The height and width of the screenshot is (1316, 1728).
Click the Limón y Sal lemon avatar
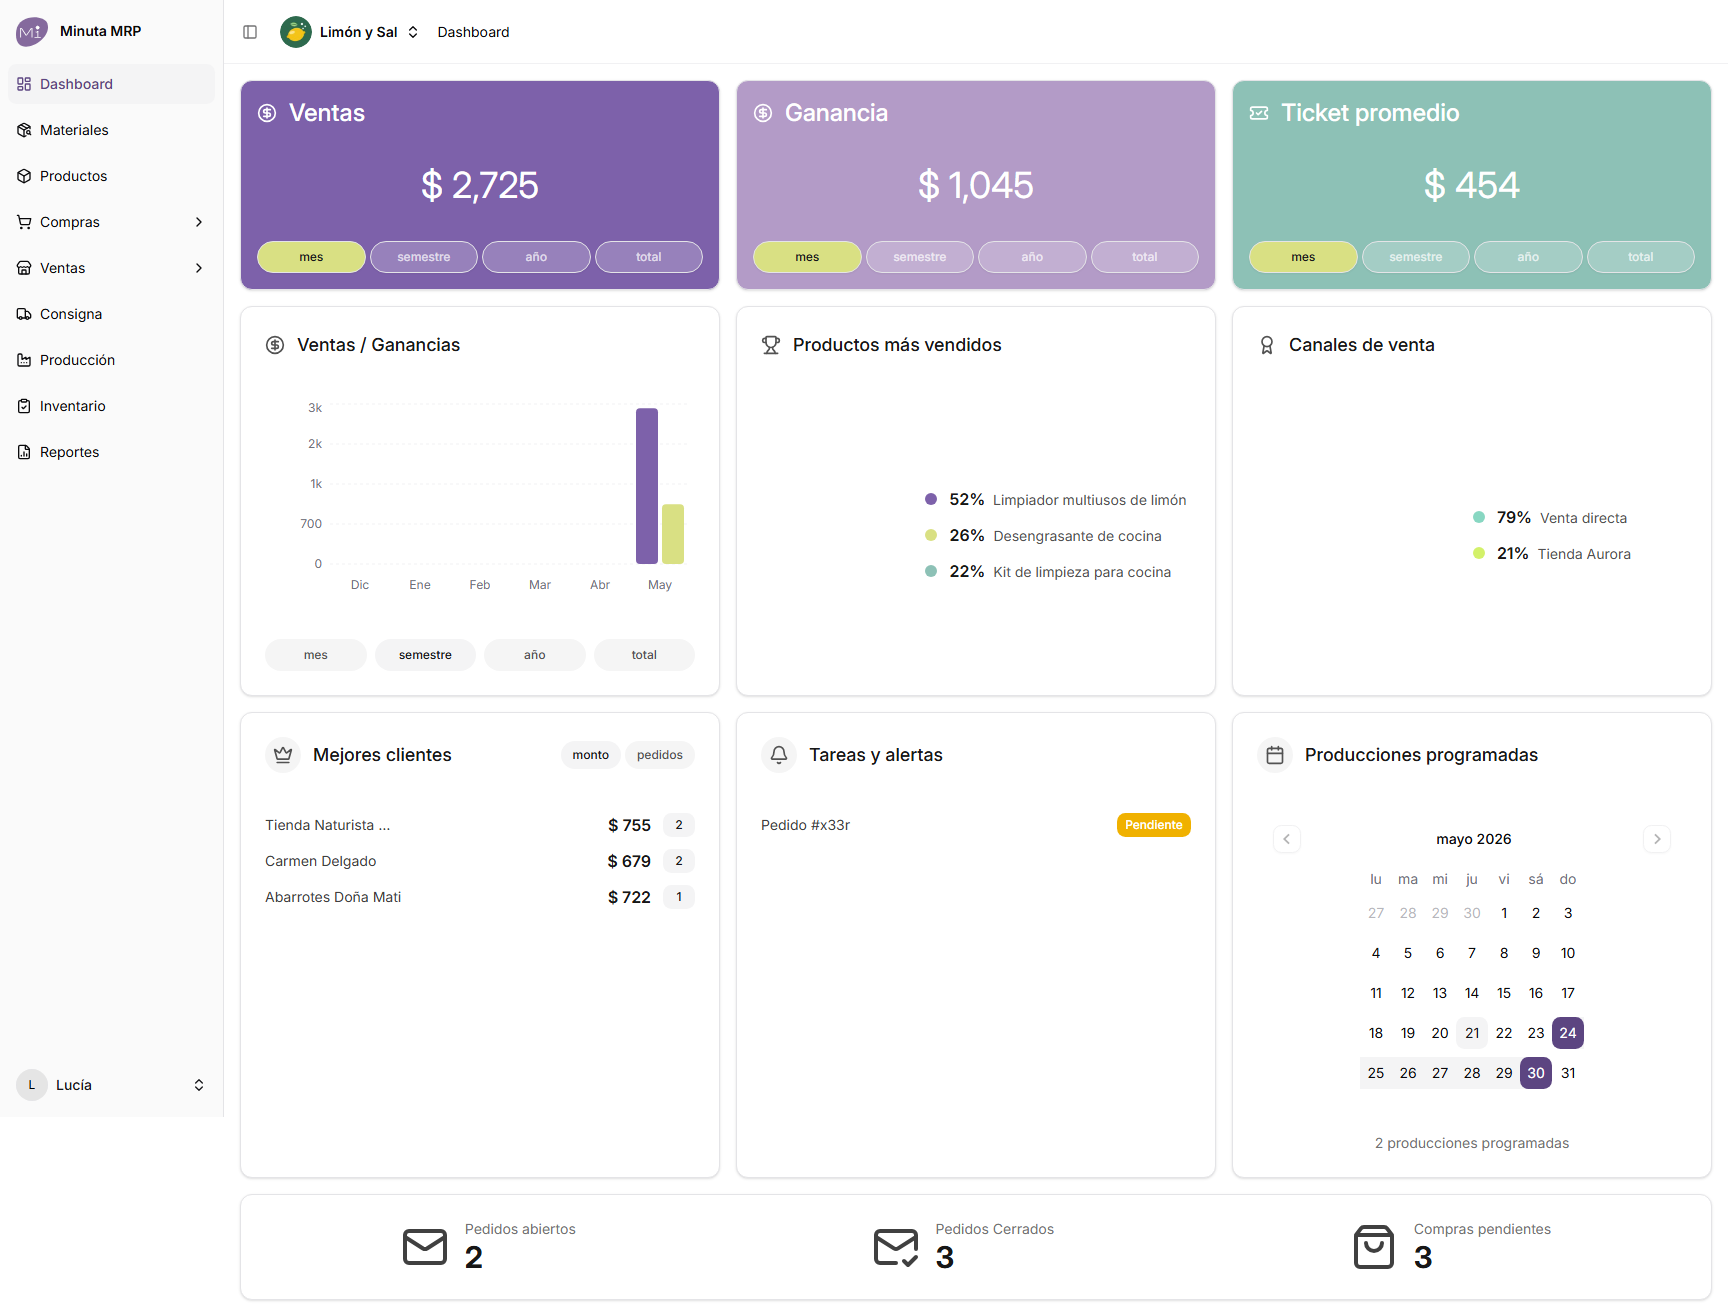point(296,32)
